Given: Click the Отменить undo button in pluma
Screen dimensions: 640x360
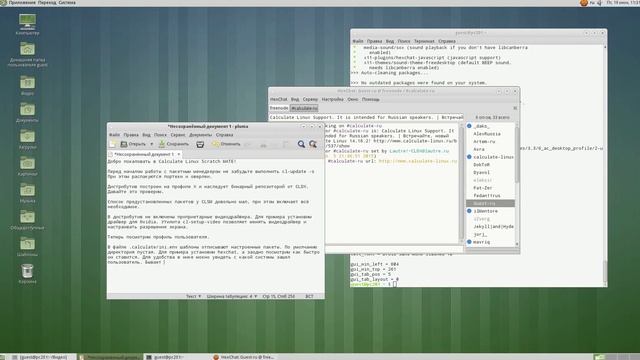Looking at the screenshot, I should click(x=226, y=144).
